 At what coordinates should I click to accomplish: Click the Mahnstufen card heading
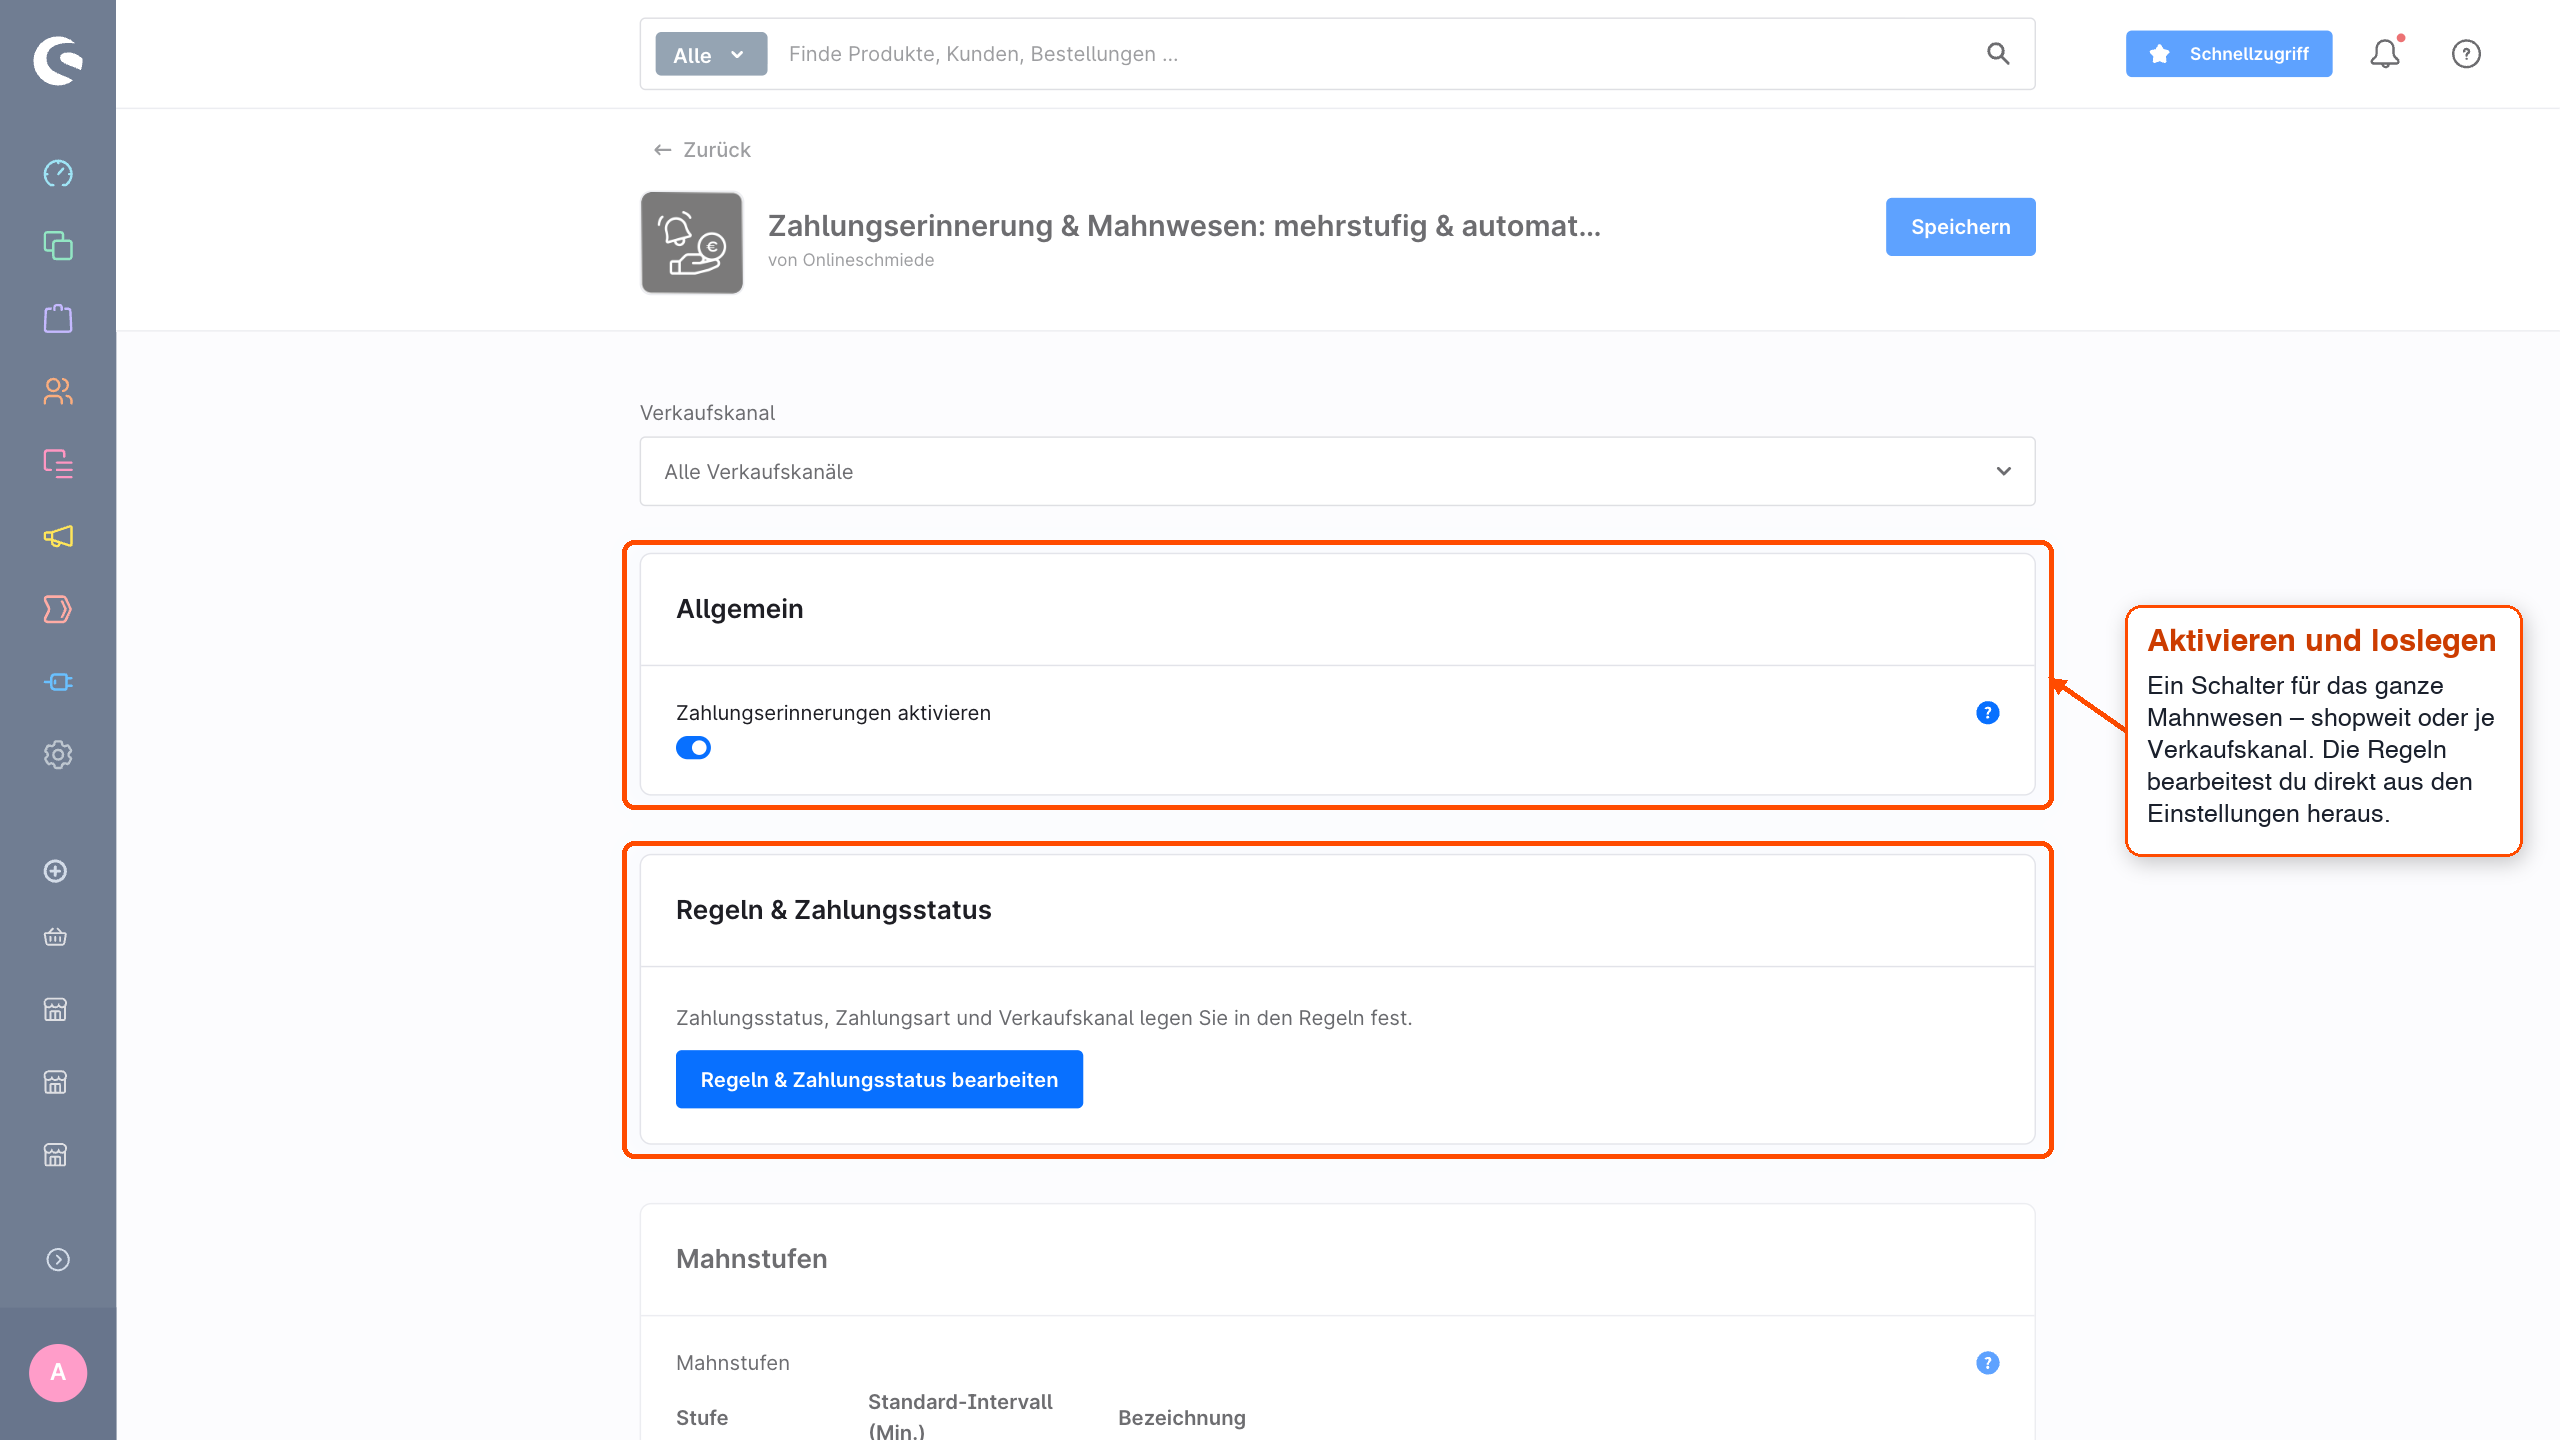[752, 1259]
